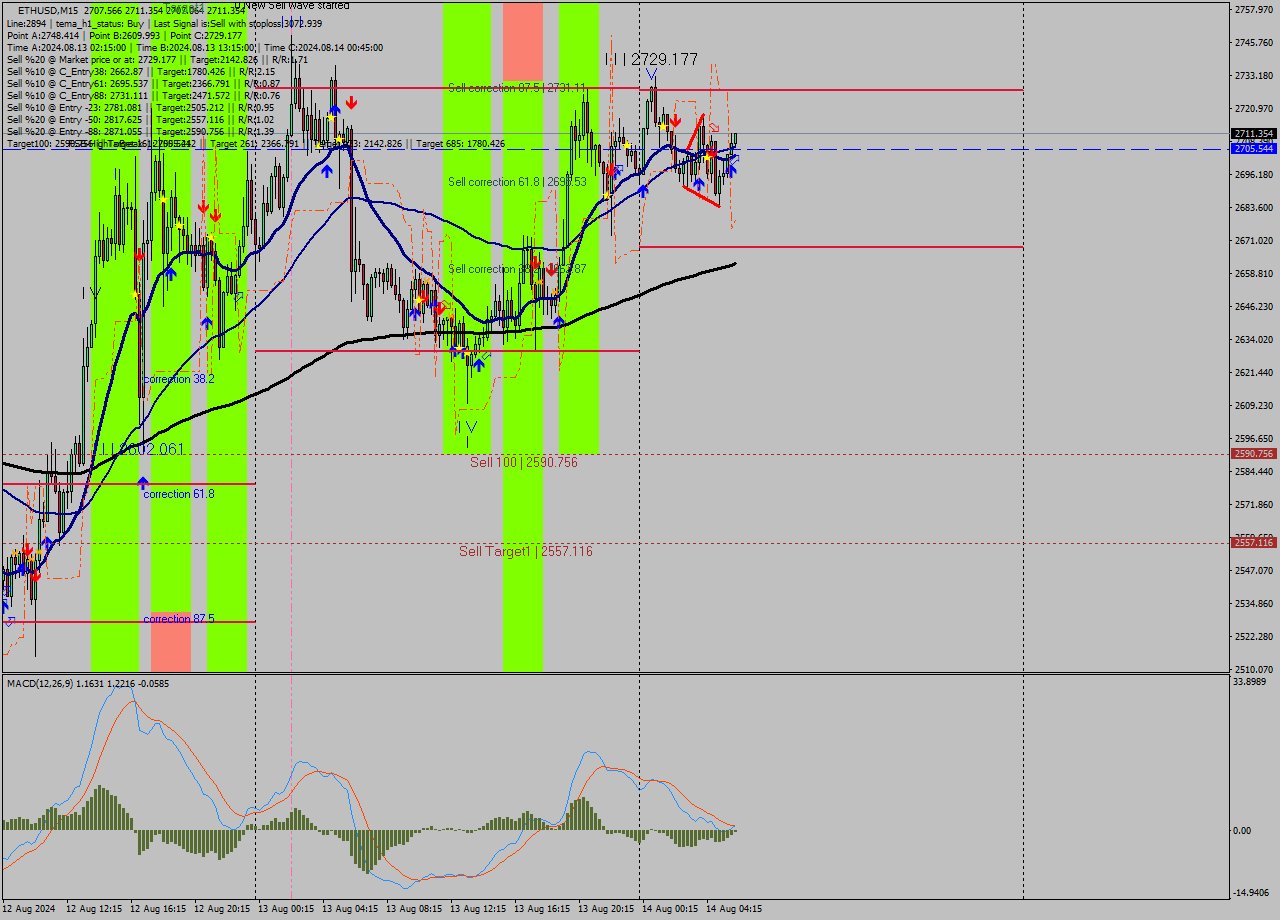
Task: Click the blue dashed horizontal price line
Action: pyautogui.click(x=900, y=149)
